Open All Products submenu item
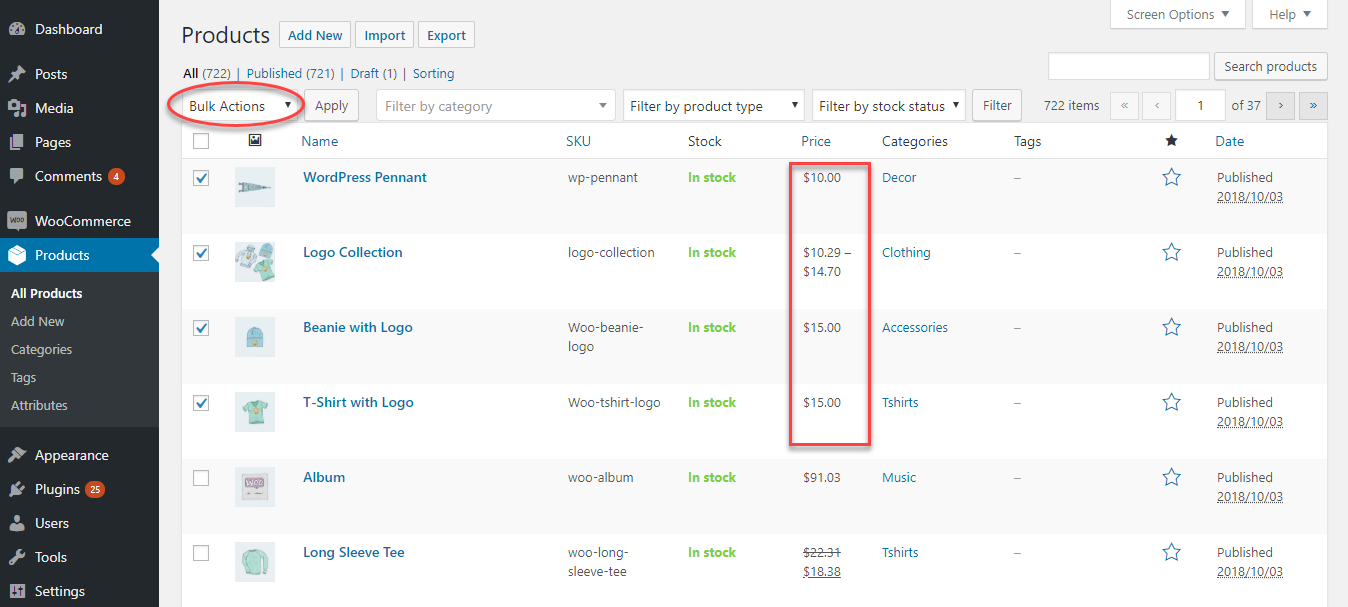Screen dimensions: 1348x607 pyautogui.click(x=47, y=293)
